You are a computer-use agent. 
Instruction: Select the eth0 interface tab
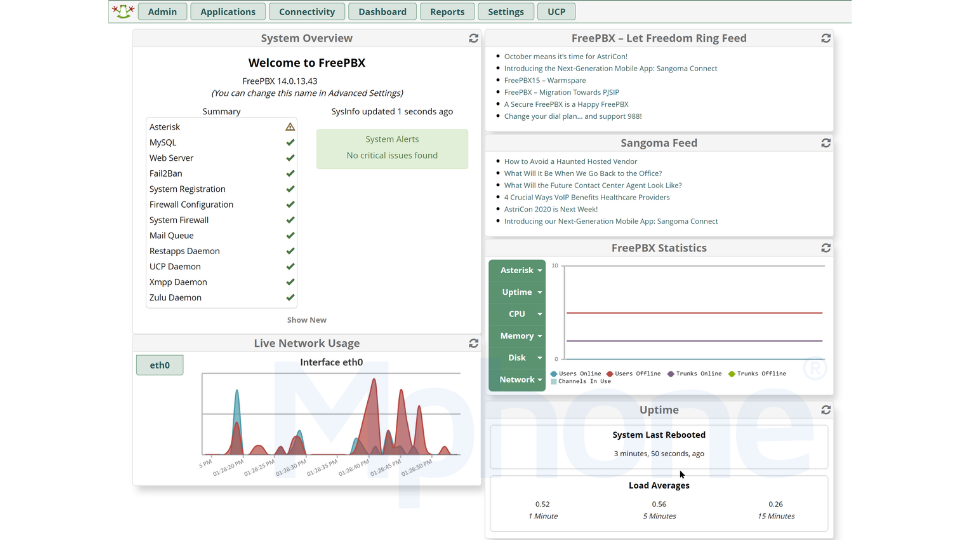click(160, 365)
